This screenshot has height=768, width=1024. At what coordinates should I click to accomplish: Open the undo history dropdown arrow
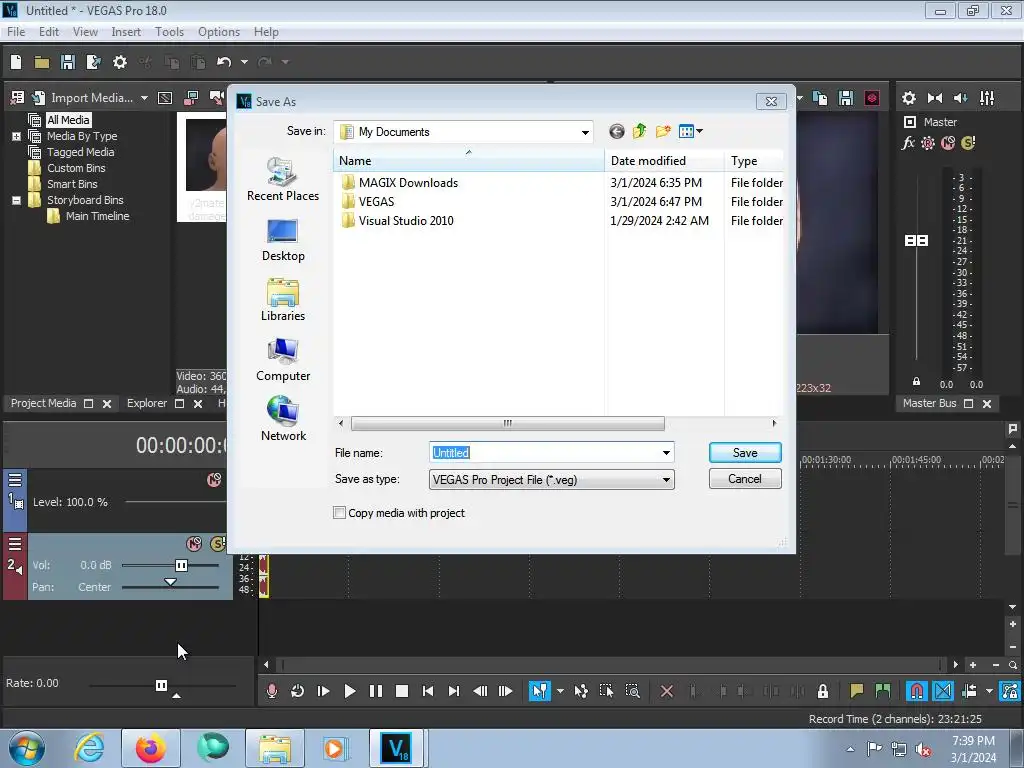coord(244,62)
